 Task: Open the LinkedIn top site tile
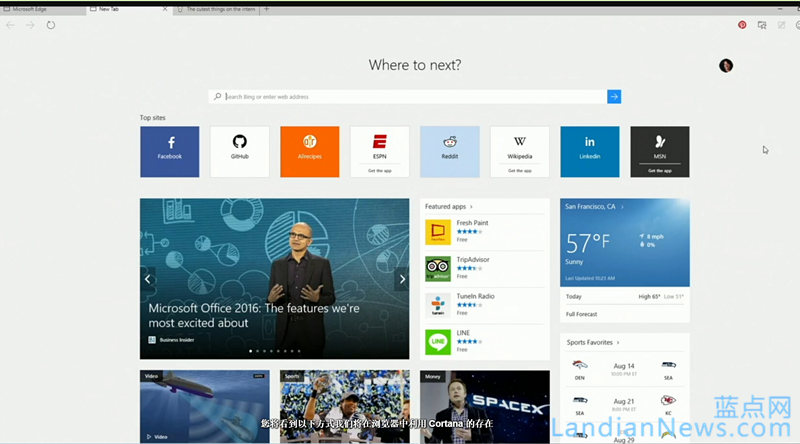pos(590,152)
